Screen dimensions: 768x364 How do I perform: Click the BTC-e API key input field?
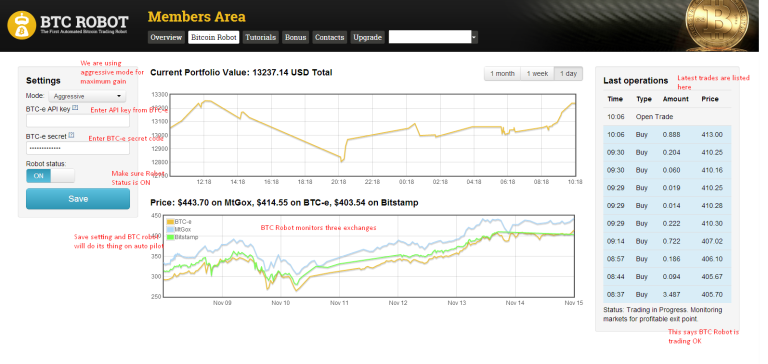pos(78,121)
